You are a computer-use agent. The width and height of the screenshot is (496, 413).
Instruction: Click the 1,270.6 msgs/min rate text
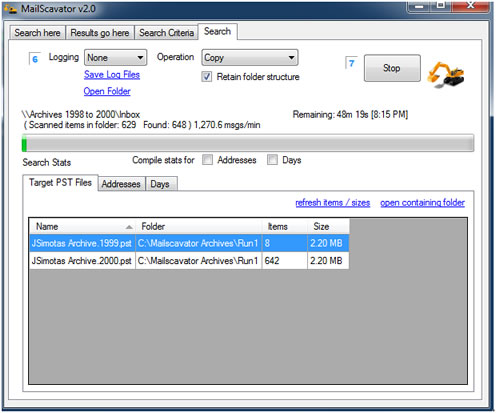coord(227,125)
